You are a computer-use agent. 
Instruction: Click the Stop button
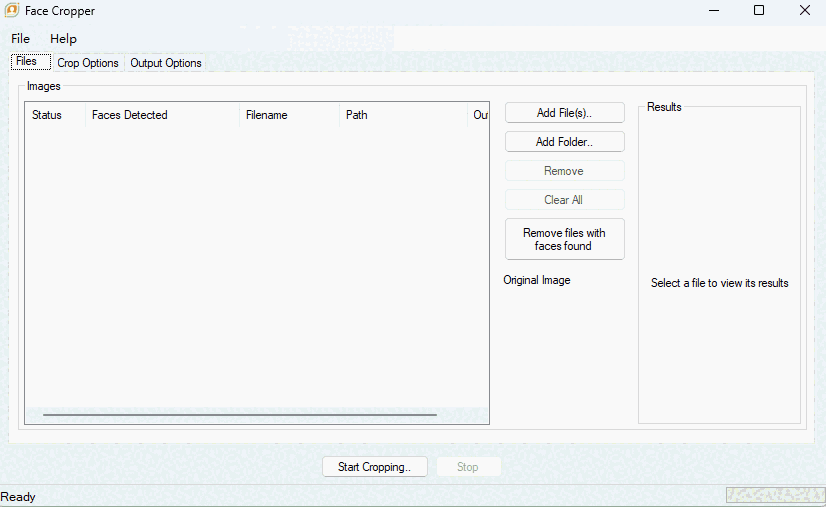(x=468, y=467)
